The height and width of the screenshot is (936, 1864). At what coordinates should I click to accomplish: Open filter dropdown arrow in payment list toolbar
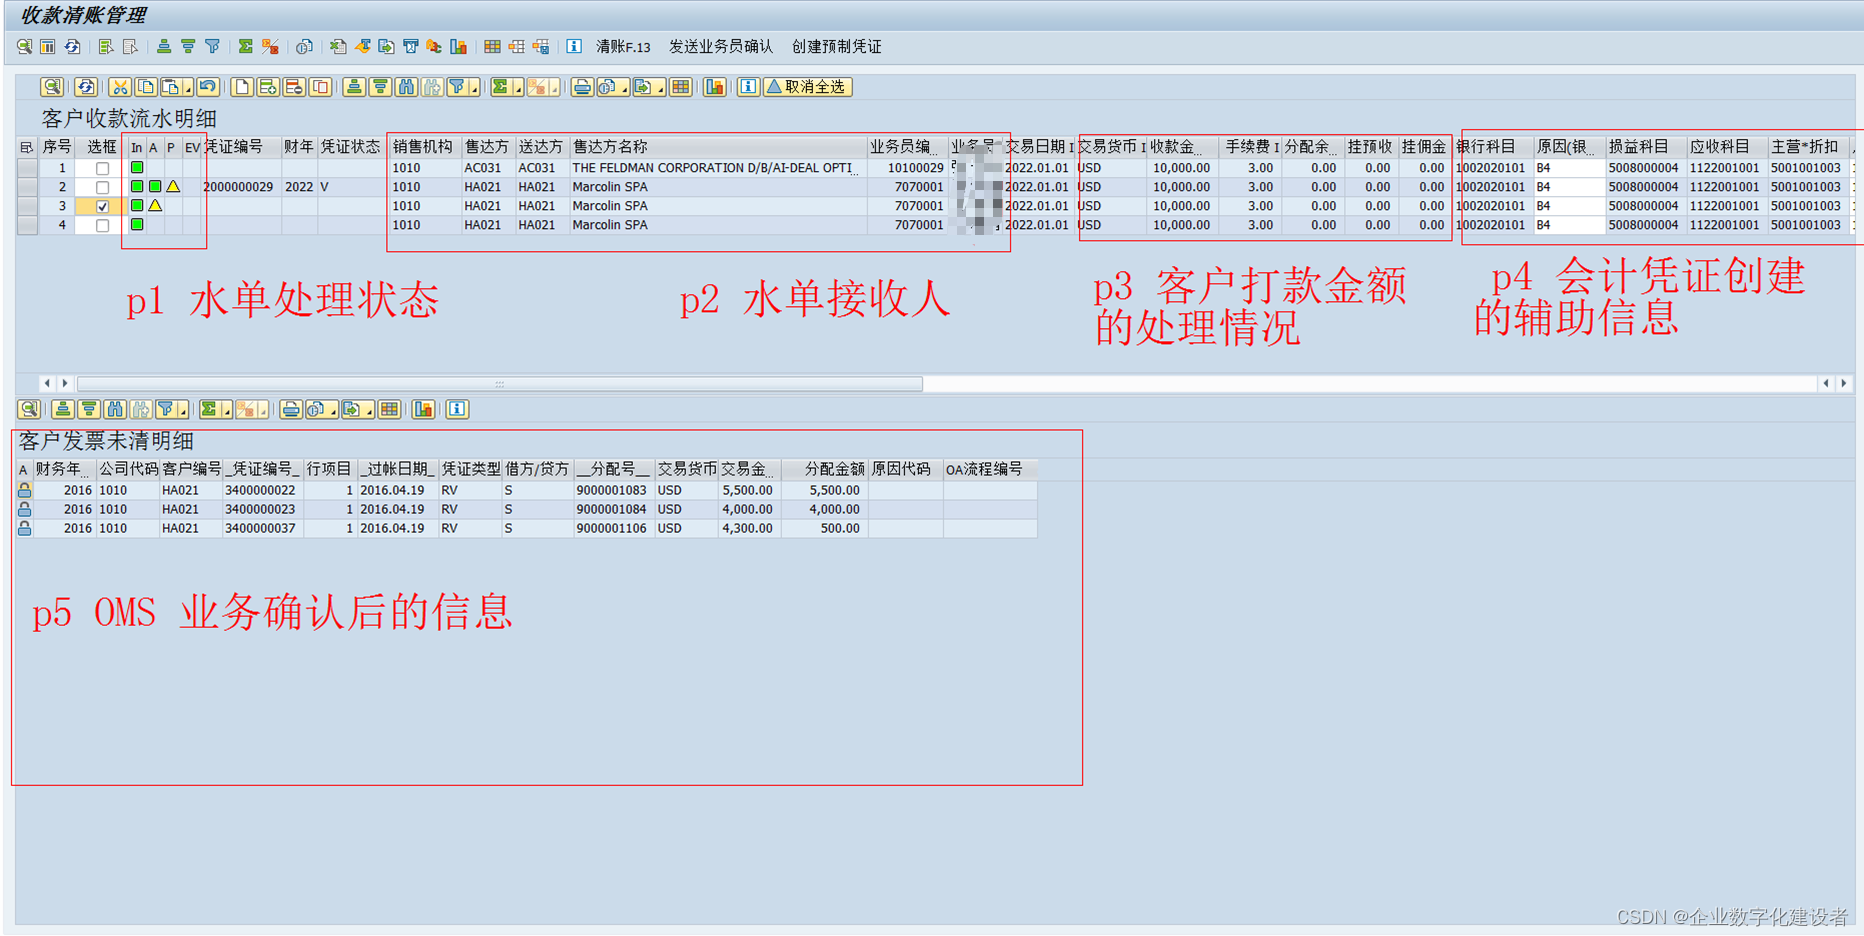tap(474, 87)
